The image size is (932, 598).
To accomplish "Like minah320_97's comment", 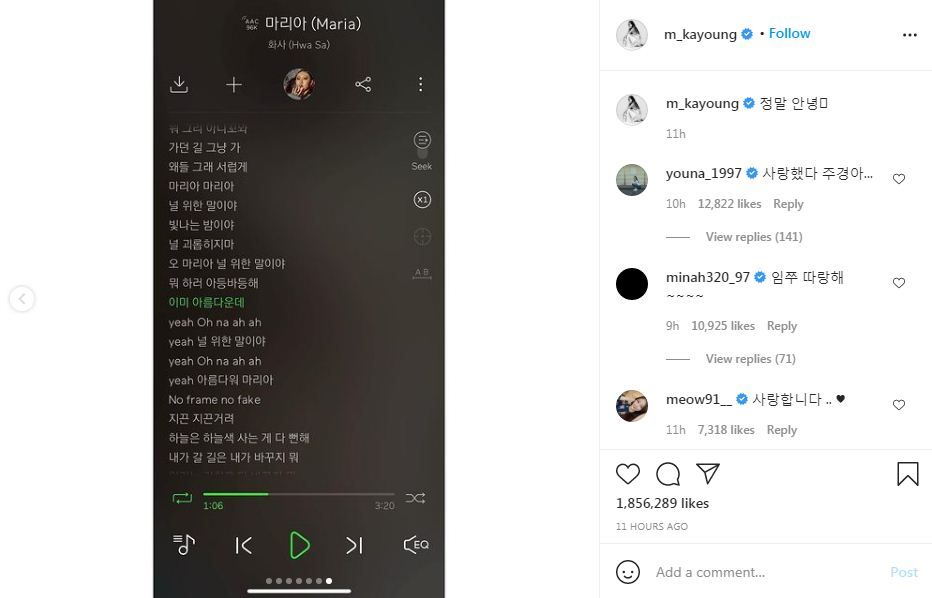I will (899, 283).
